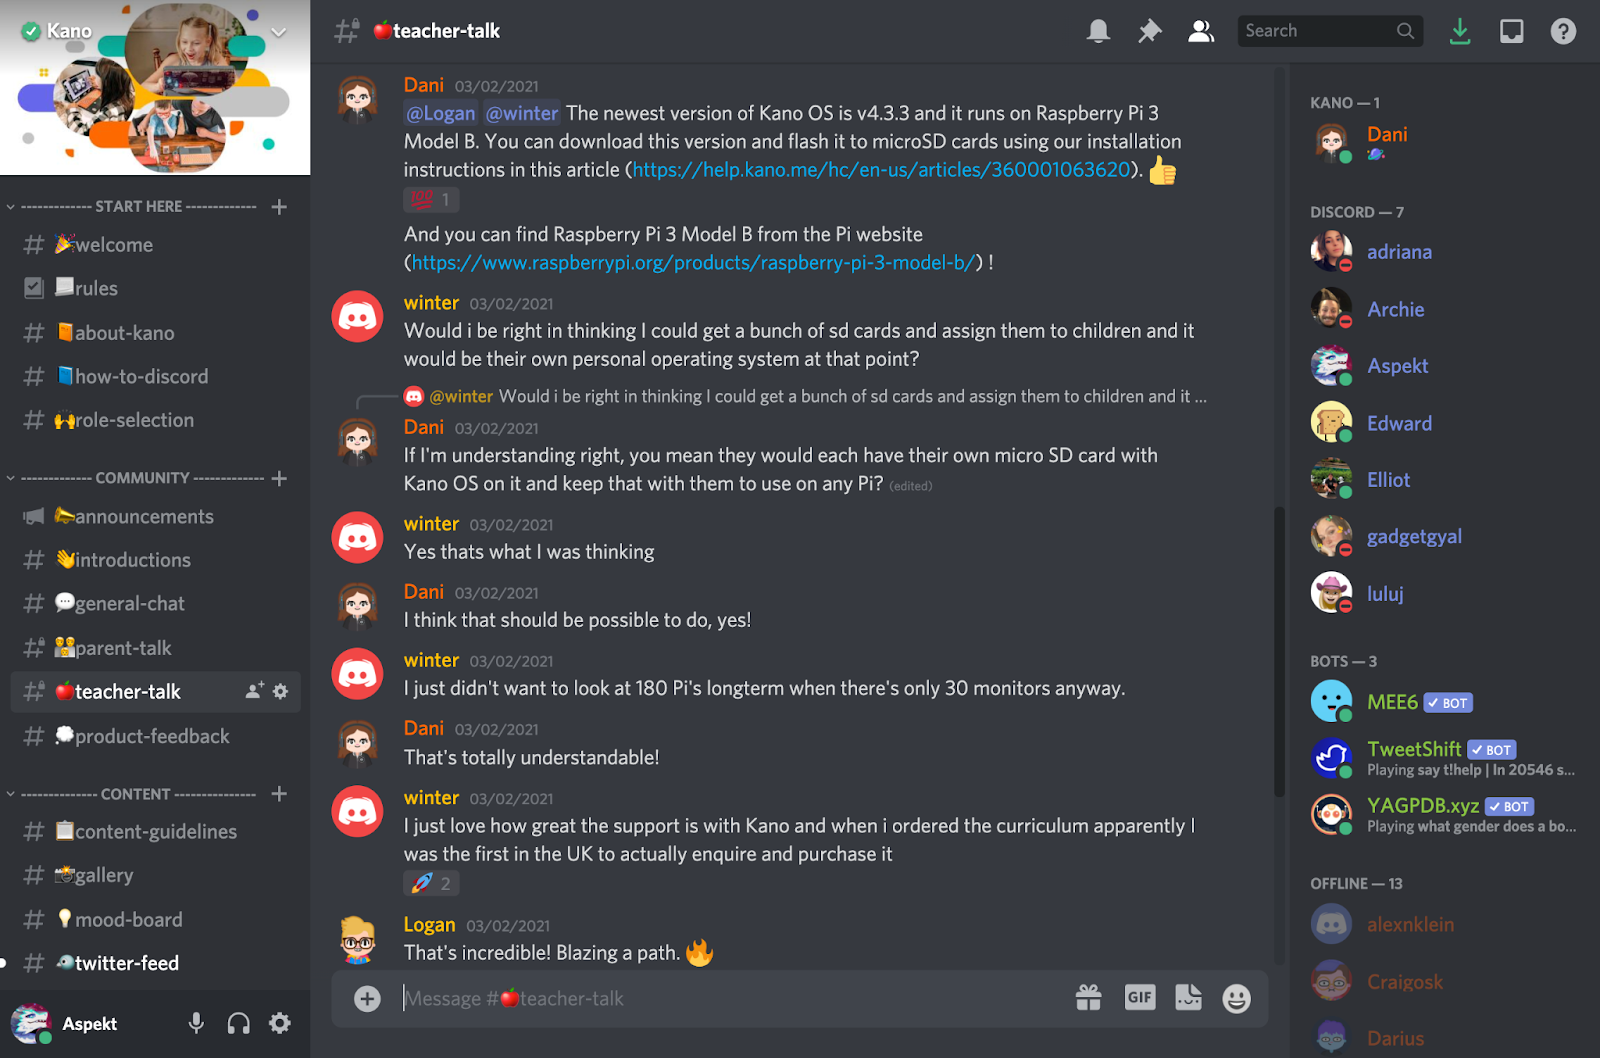The image size is (1600, 1058).
Task: Open the sticker picker
Action: click(1188, 997)
